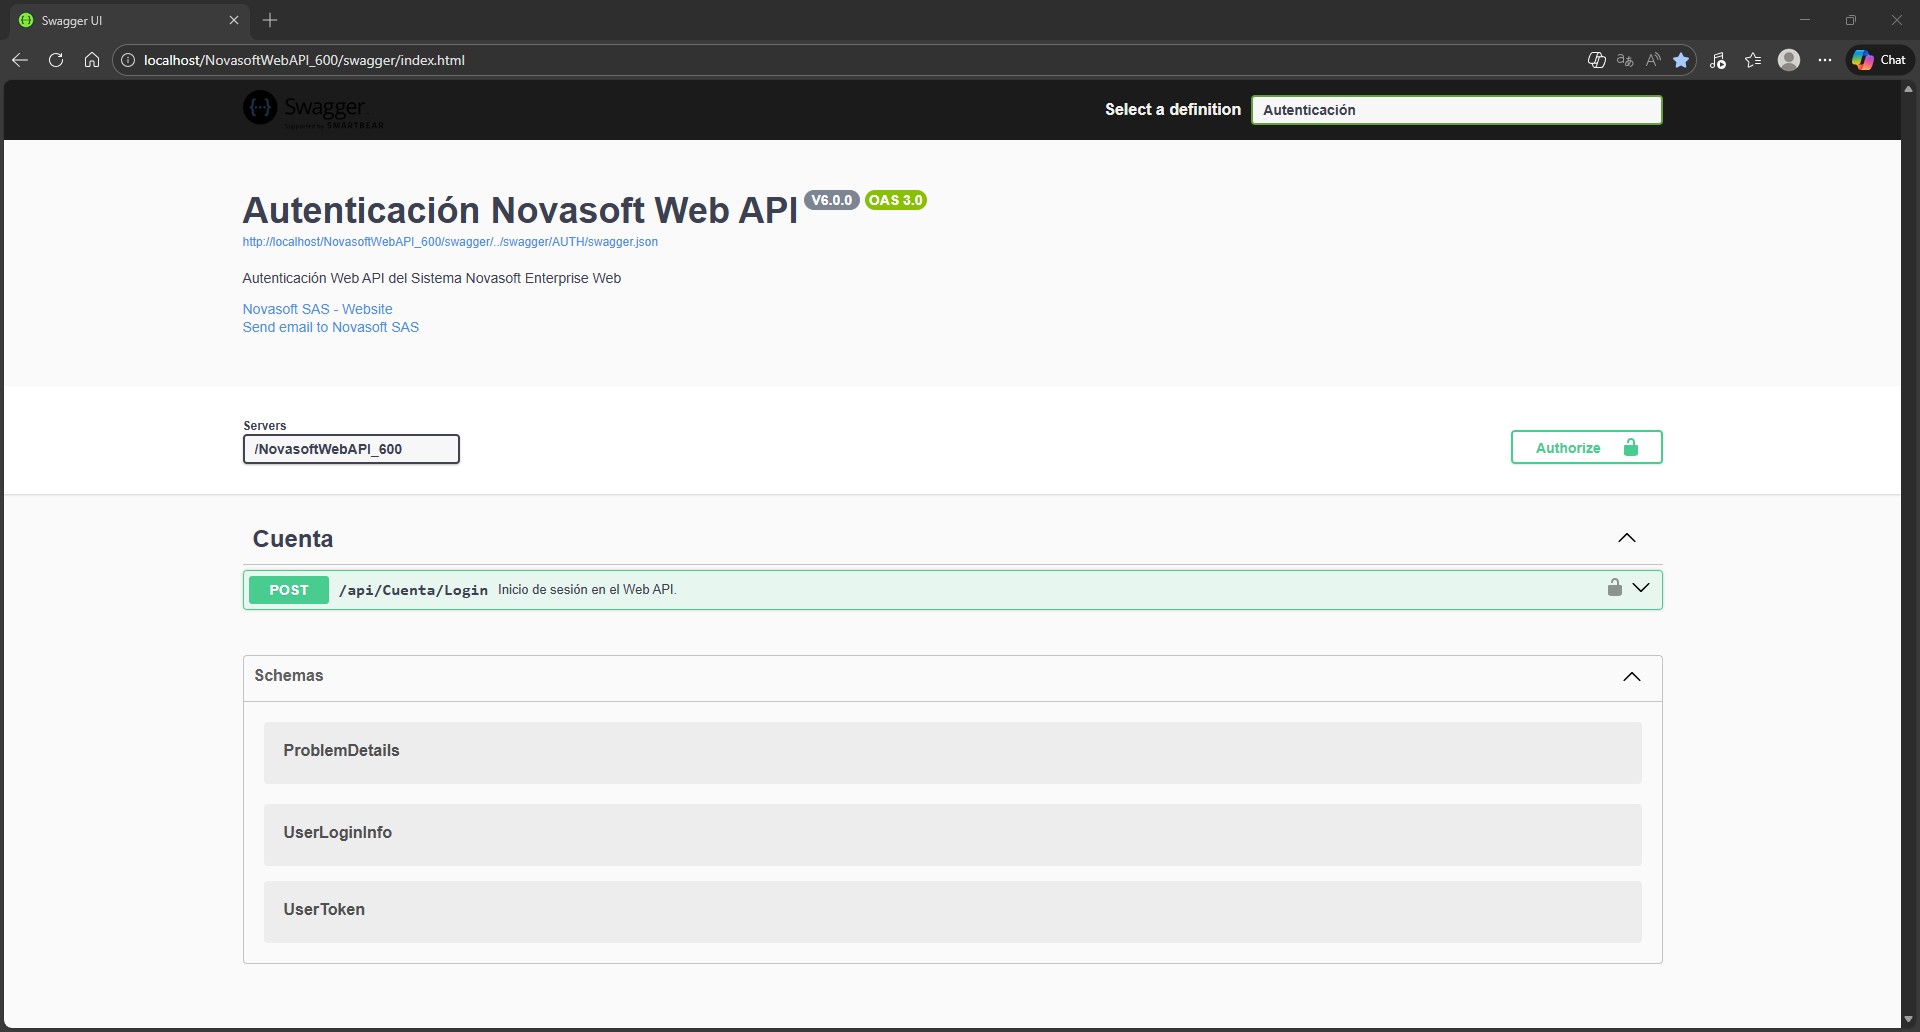Click the POST method badge

pos(289,590)
